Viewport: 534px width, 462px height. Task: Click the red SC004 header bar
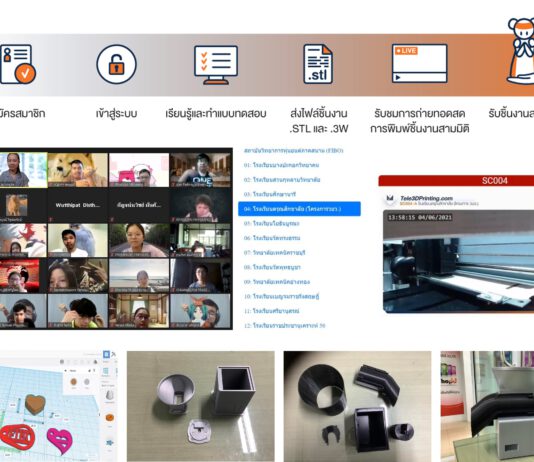[x=456, y=180]
